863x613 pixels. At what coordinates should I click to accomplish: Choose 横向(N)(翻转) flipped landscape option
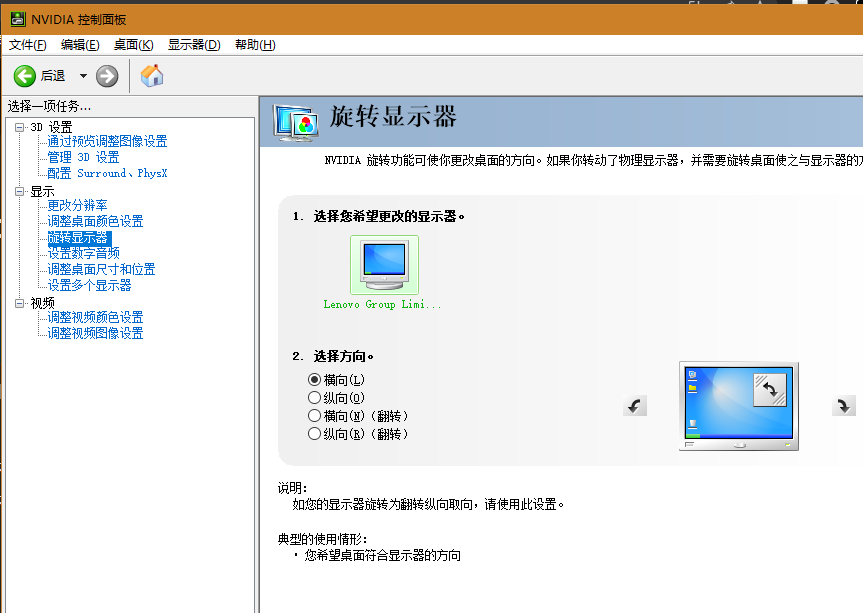315,416
